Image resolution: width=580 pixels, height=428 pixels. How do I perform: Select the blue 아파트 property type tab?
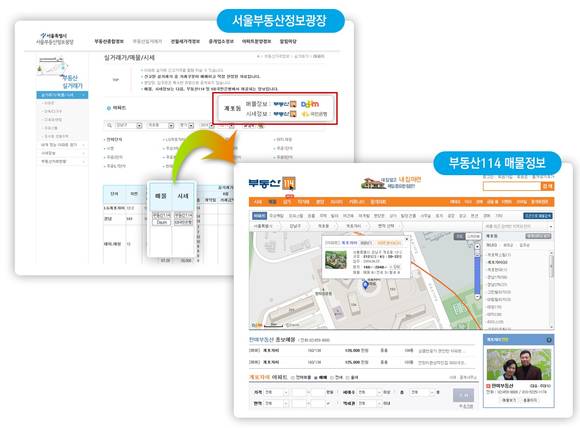pyautogui.click(x=259, y=216)
